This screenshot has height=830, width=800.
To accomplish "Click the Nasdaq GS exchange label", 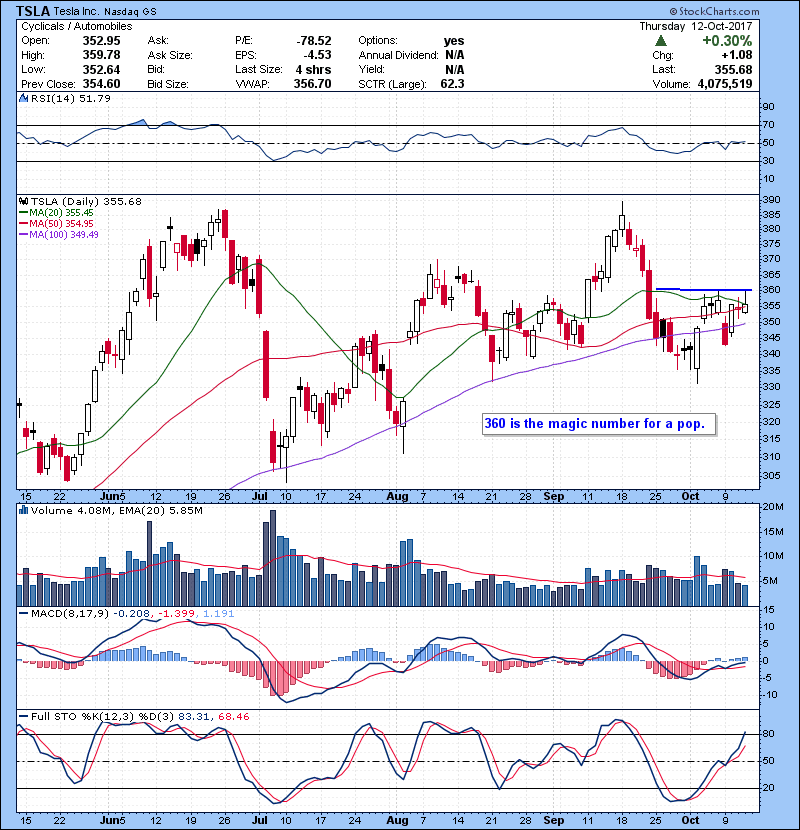I will [130, 12].
